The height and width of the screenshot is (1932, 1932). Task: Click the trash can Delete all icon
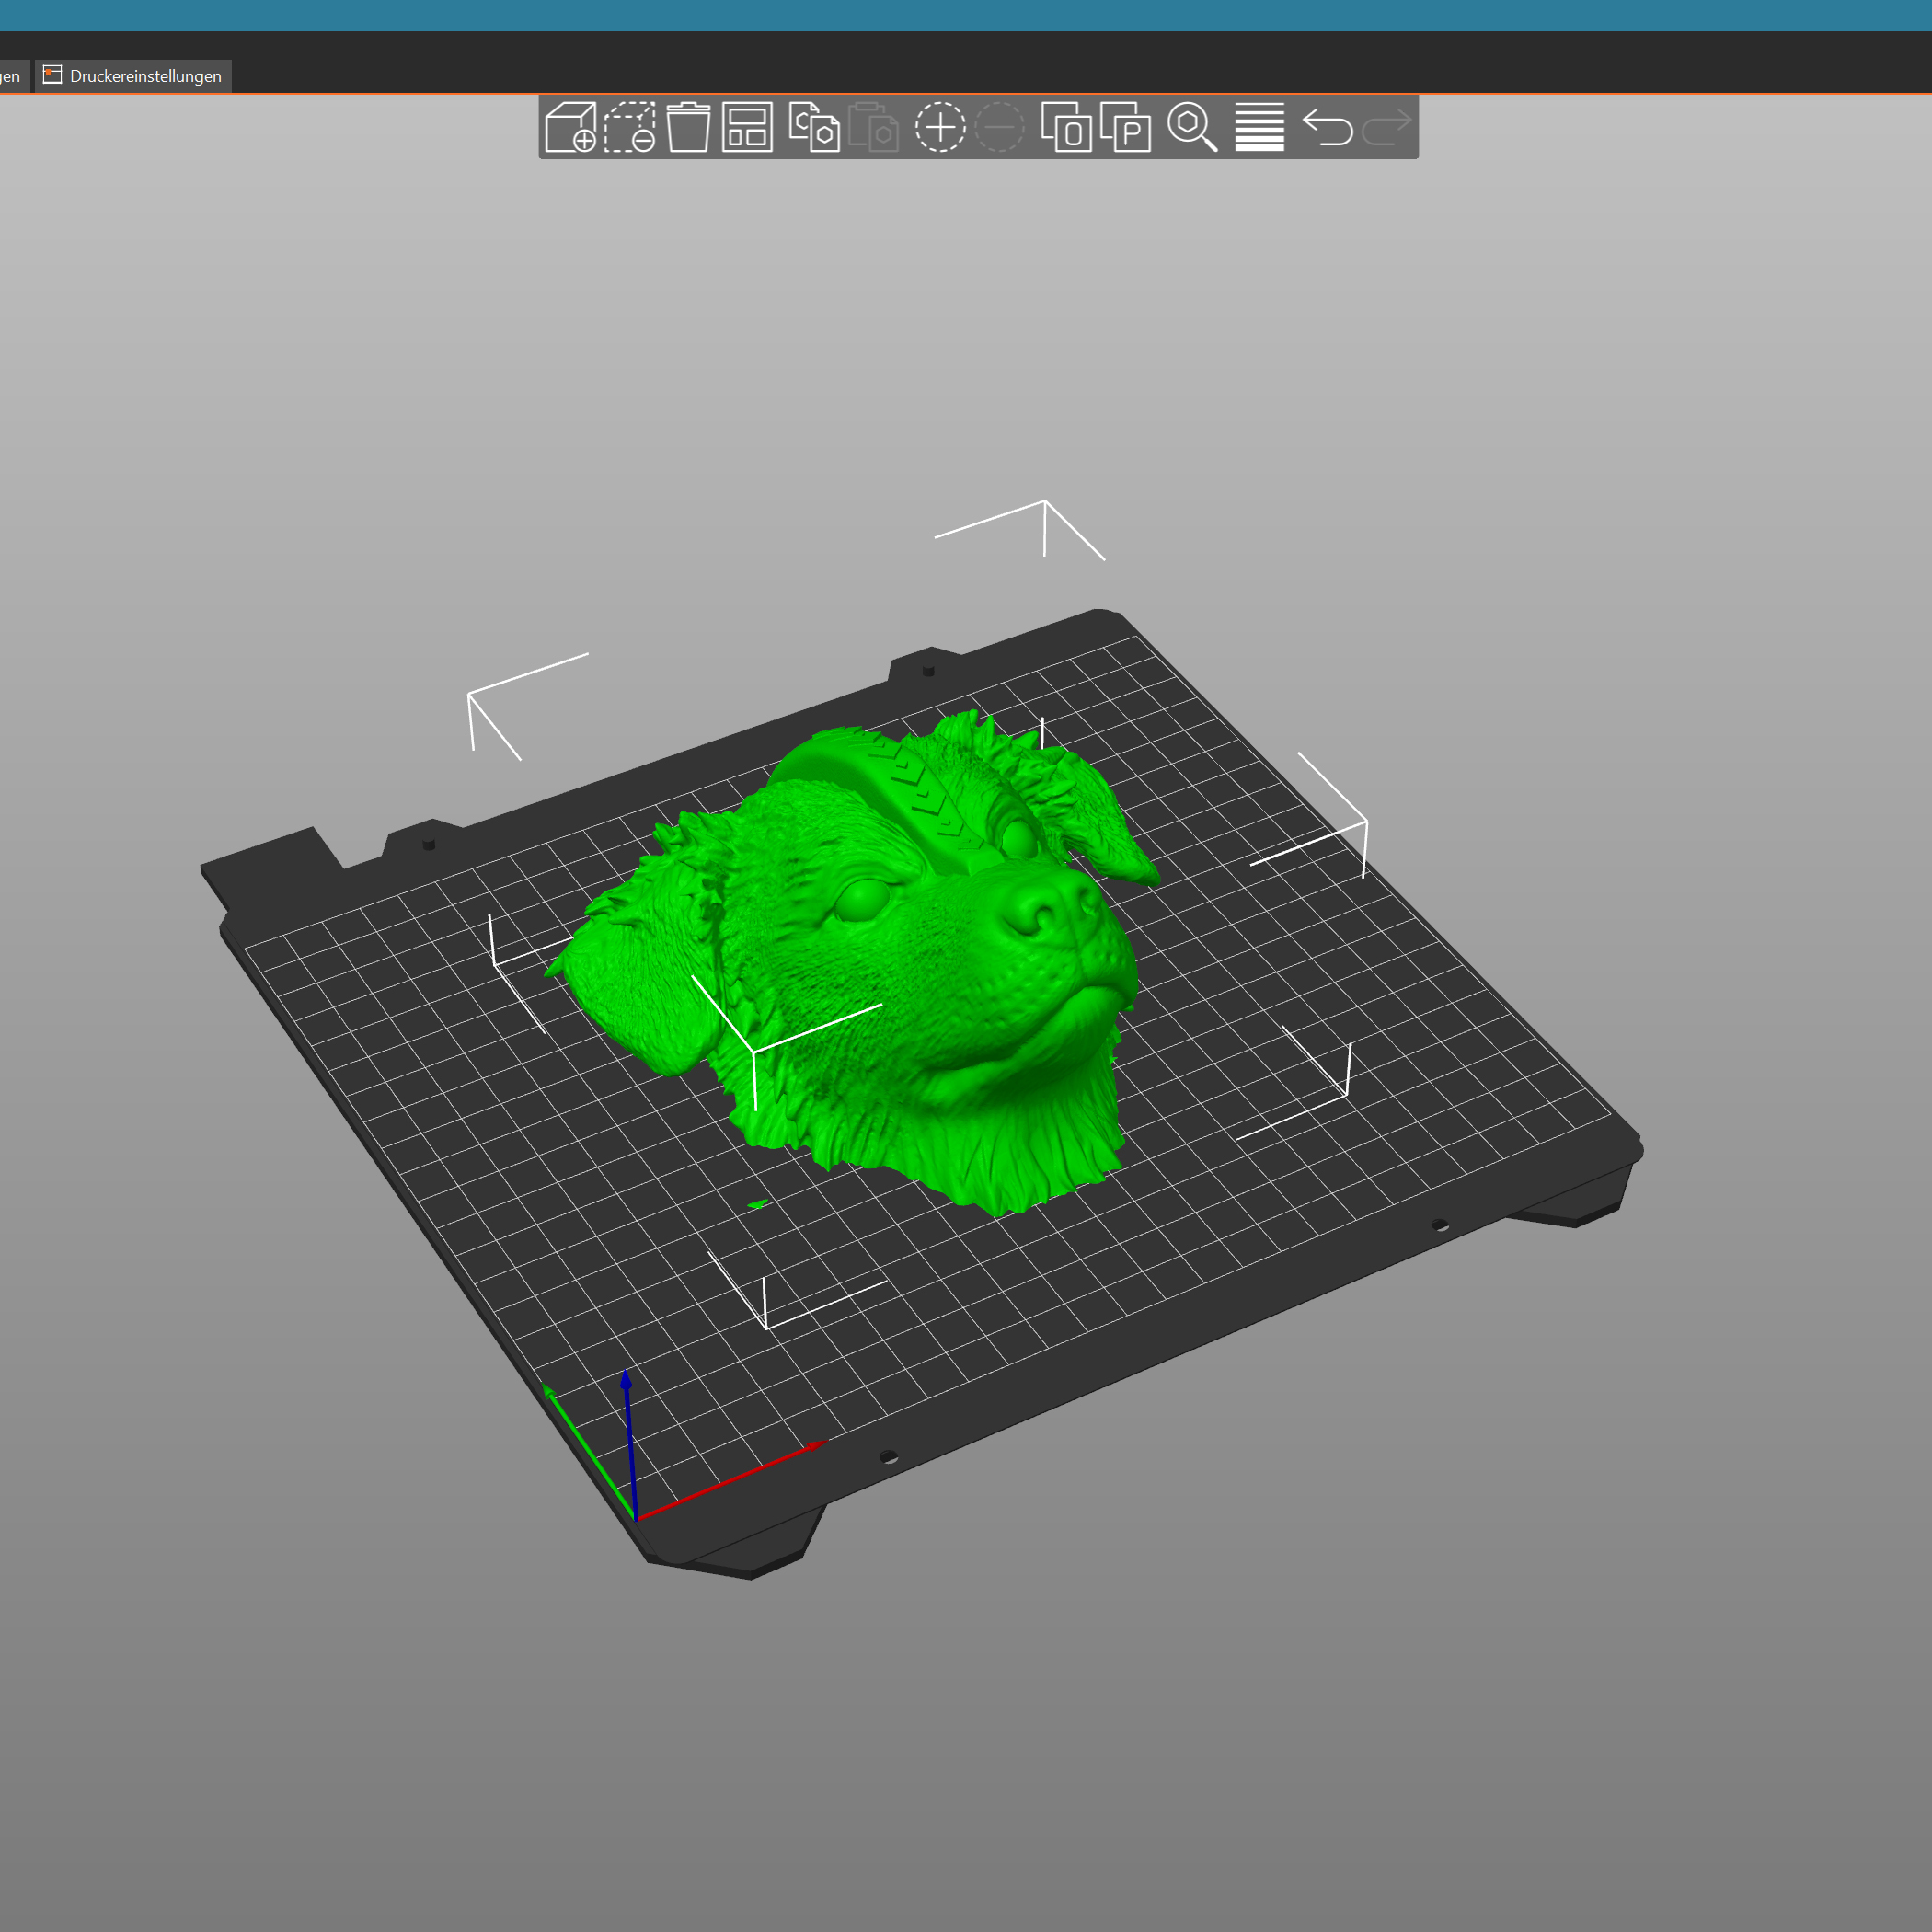coord(688,127)
